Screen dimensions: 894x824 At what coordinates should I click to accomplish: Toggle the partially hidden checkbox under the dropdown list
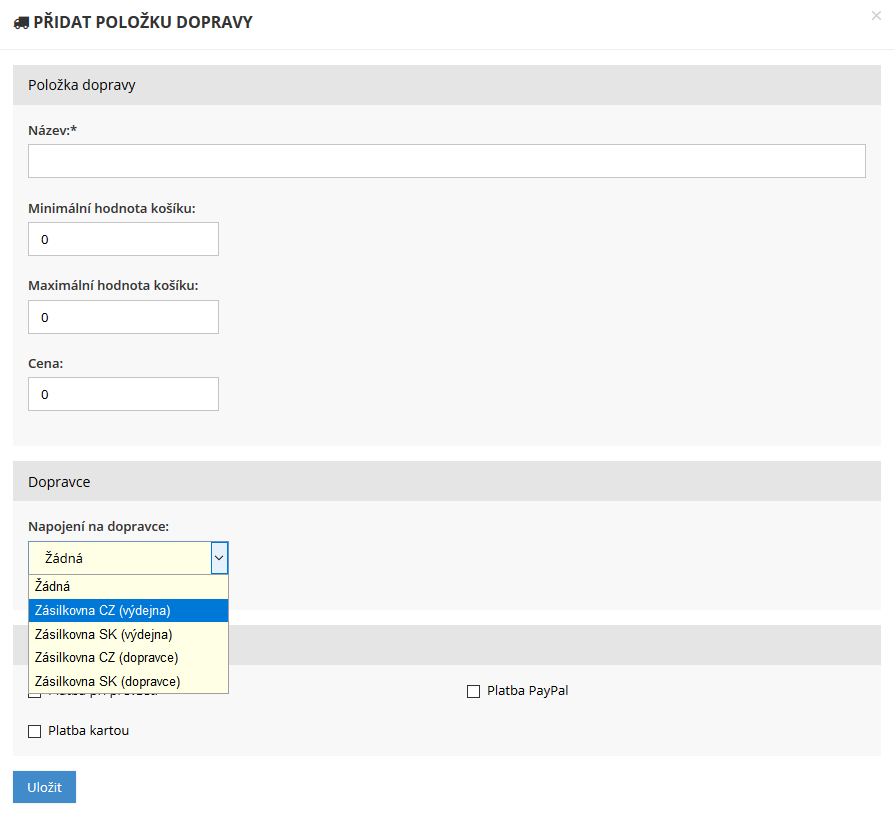point(35,695)
